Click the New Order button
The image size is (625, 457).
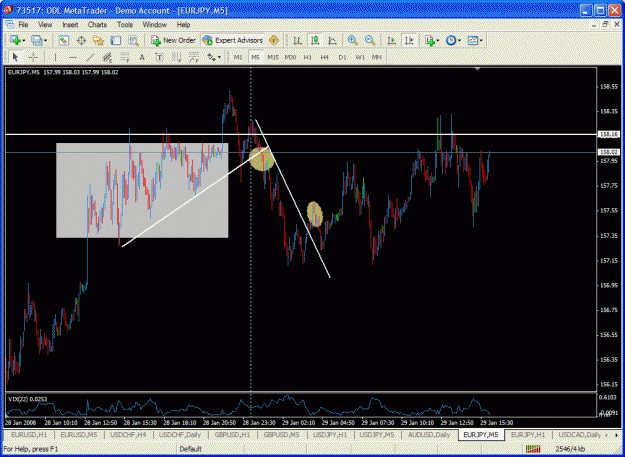(174, 40)
